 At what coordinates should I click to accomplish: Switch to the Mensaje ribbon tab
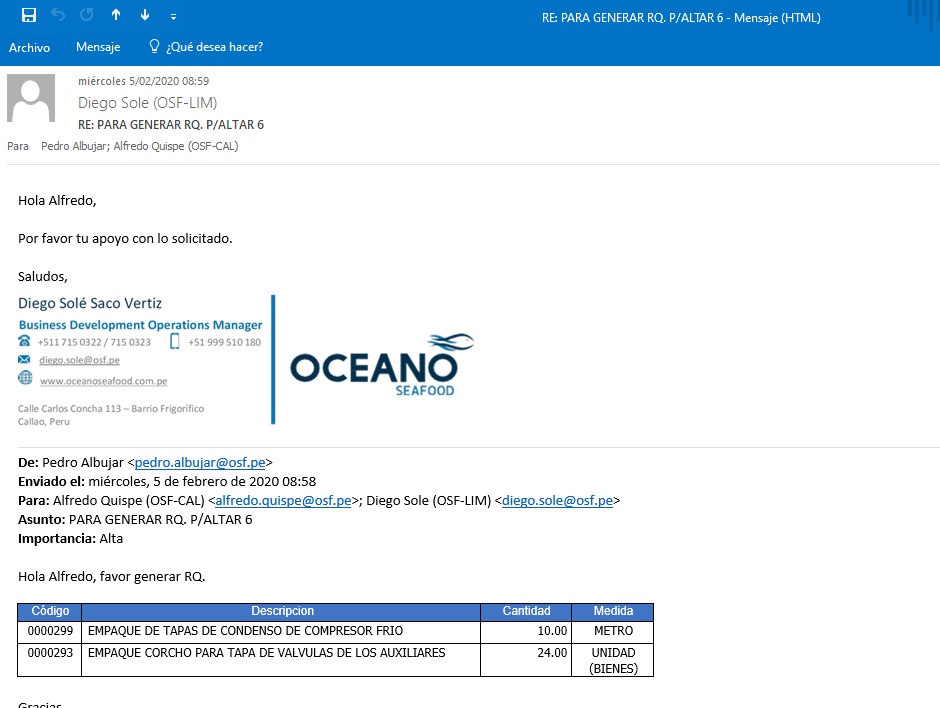tap(98, 47)
